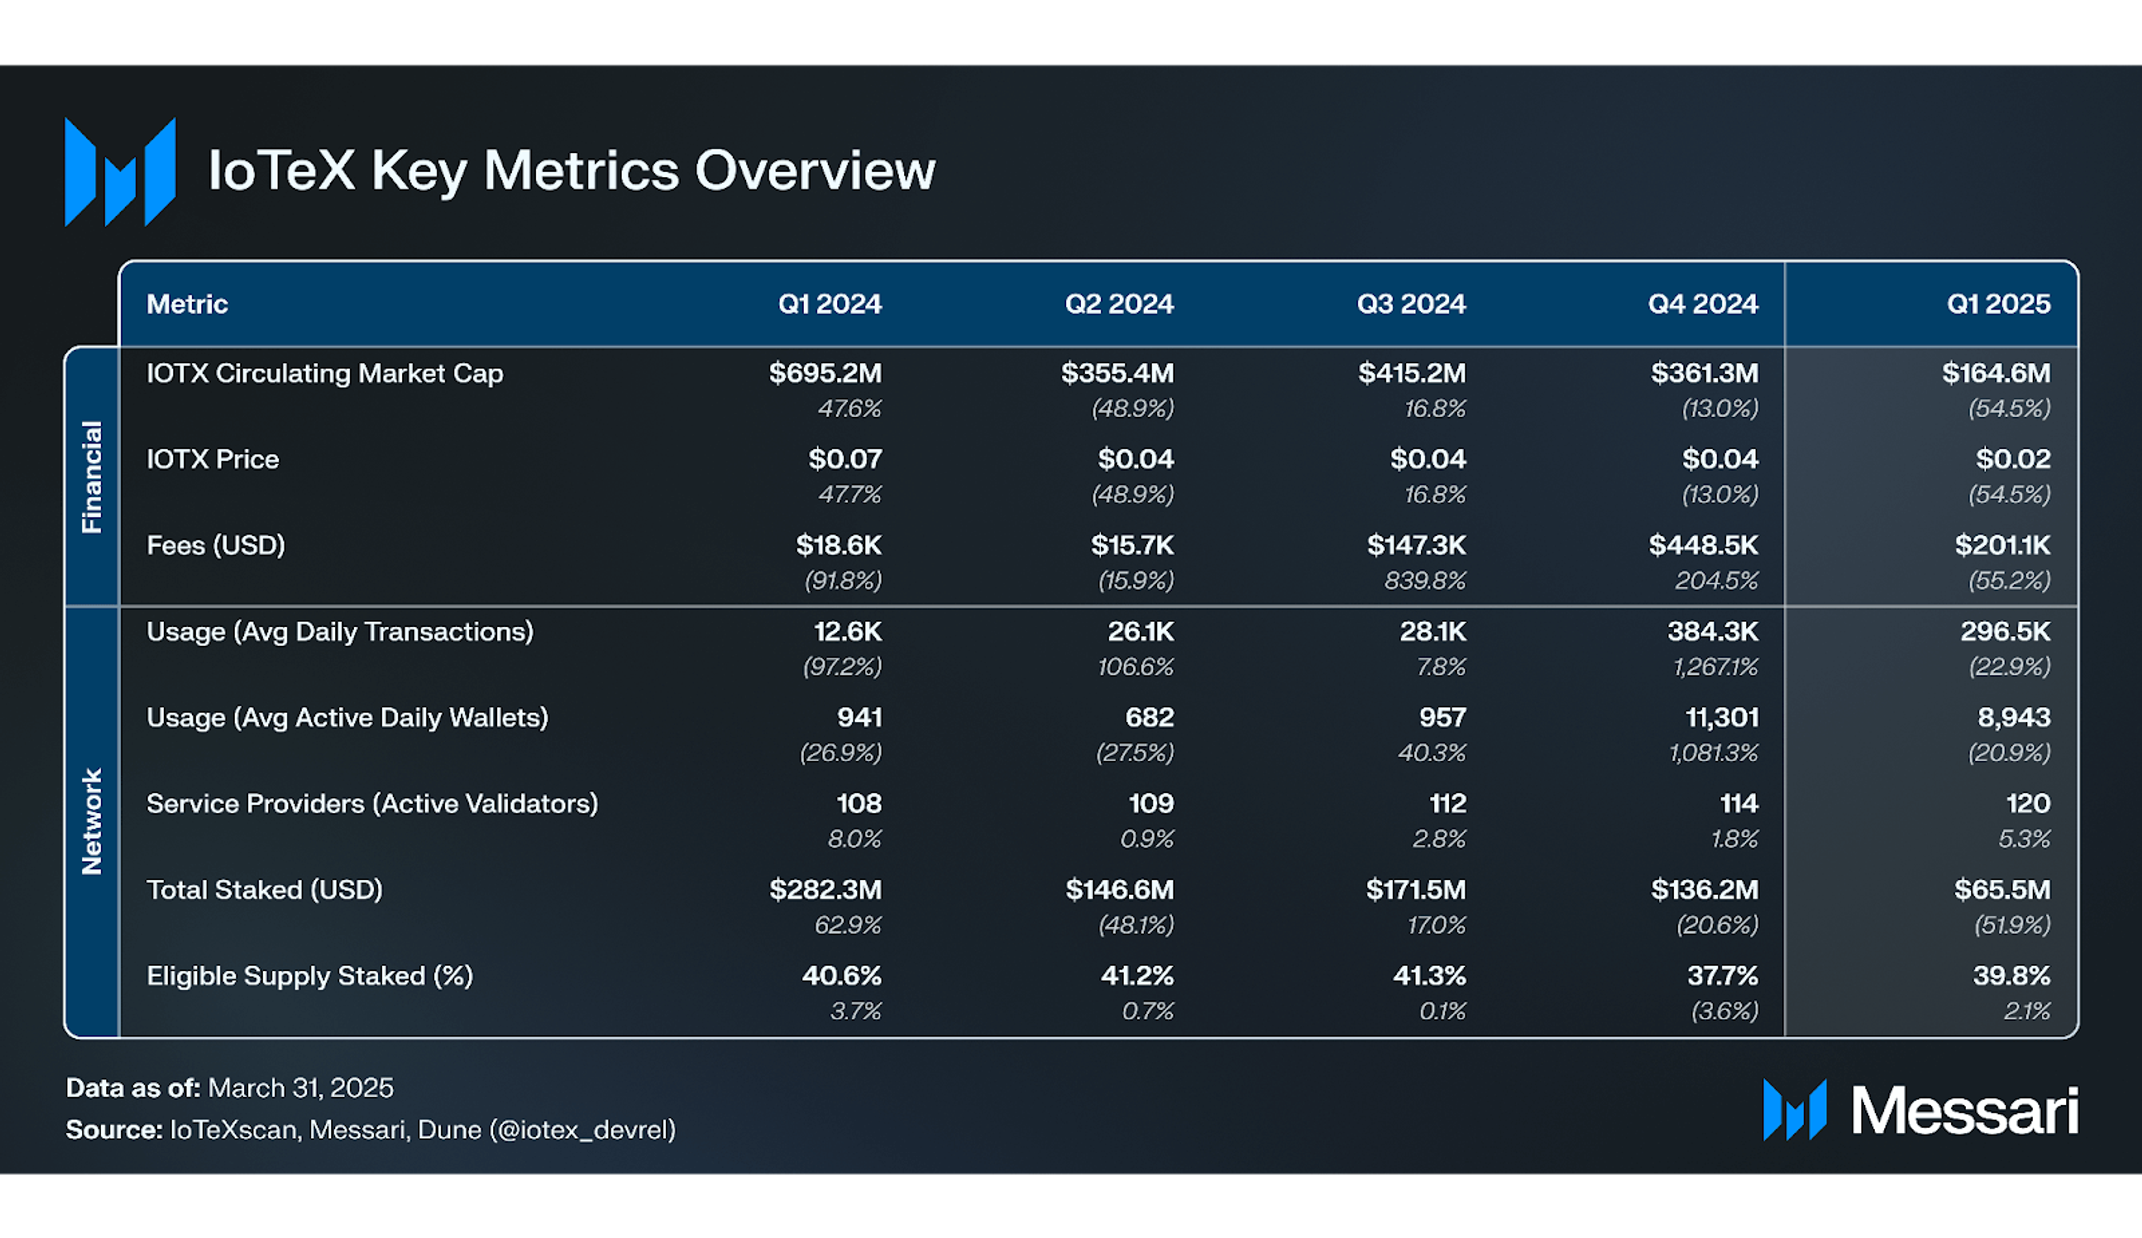This screenshot has width=2142, height=1238.
Task: Click 'Usage (Avg Daily Transactions)' row label
Action: coord(340,632)
